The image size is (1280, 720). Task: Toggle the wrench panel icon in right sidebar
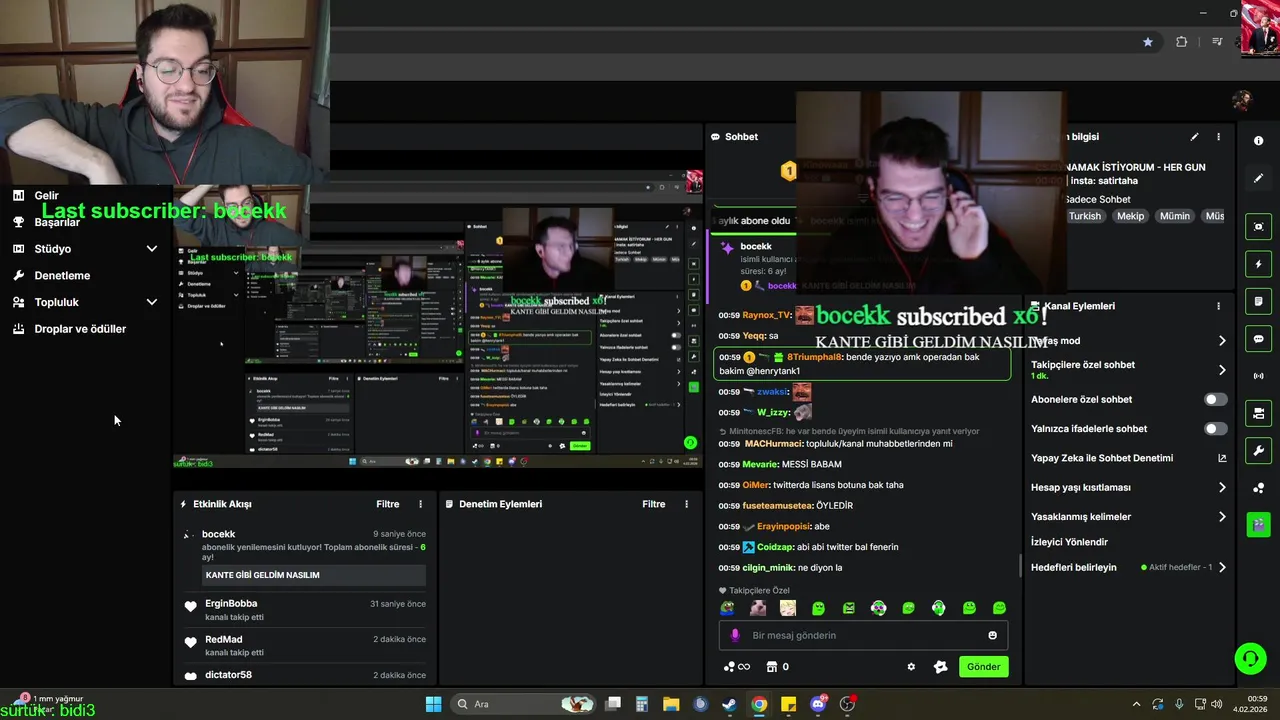[1258, 450]
